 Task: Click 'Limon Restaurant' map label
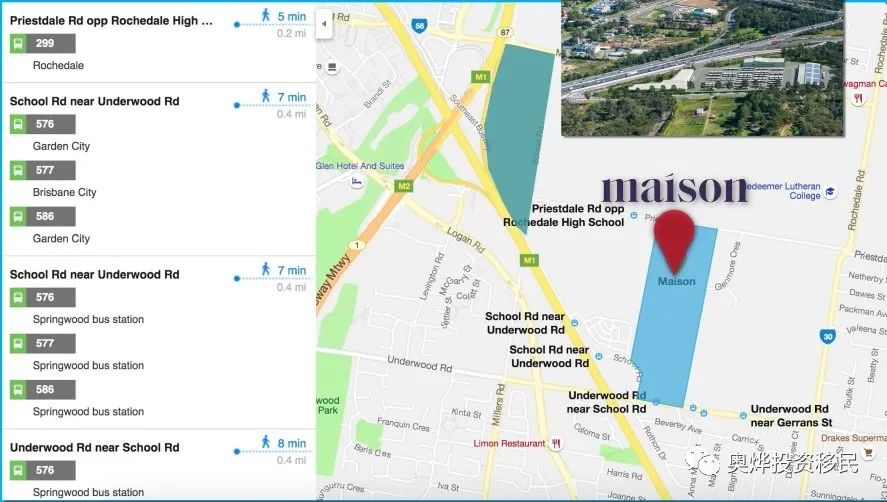click(509, 443)
